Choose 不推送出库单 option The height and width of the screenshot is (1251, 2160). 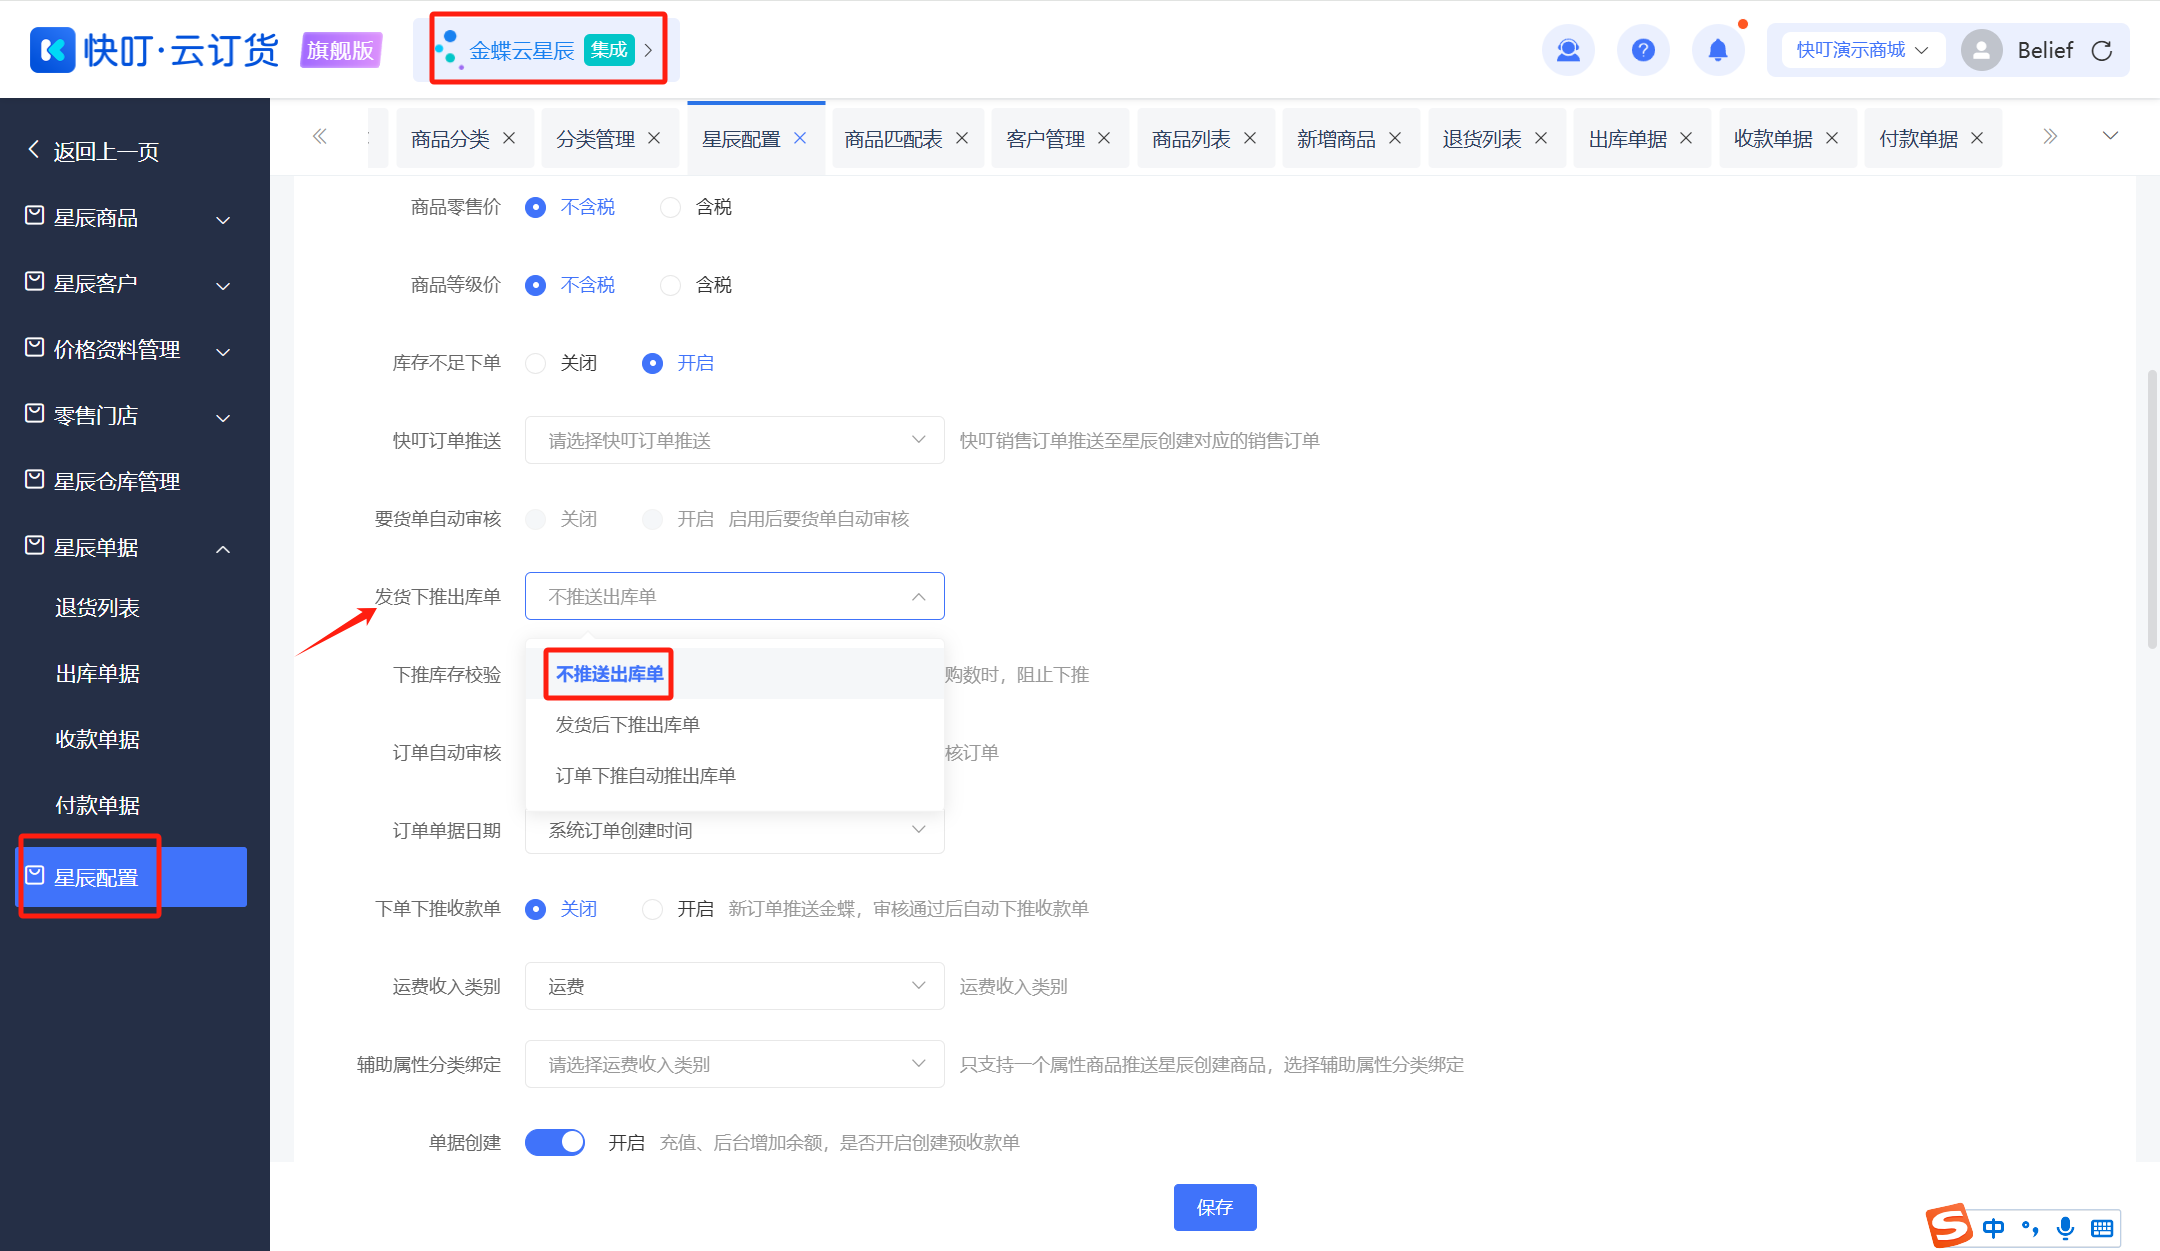click(x=735, y=674)
